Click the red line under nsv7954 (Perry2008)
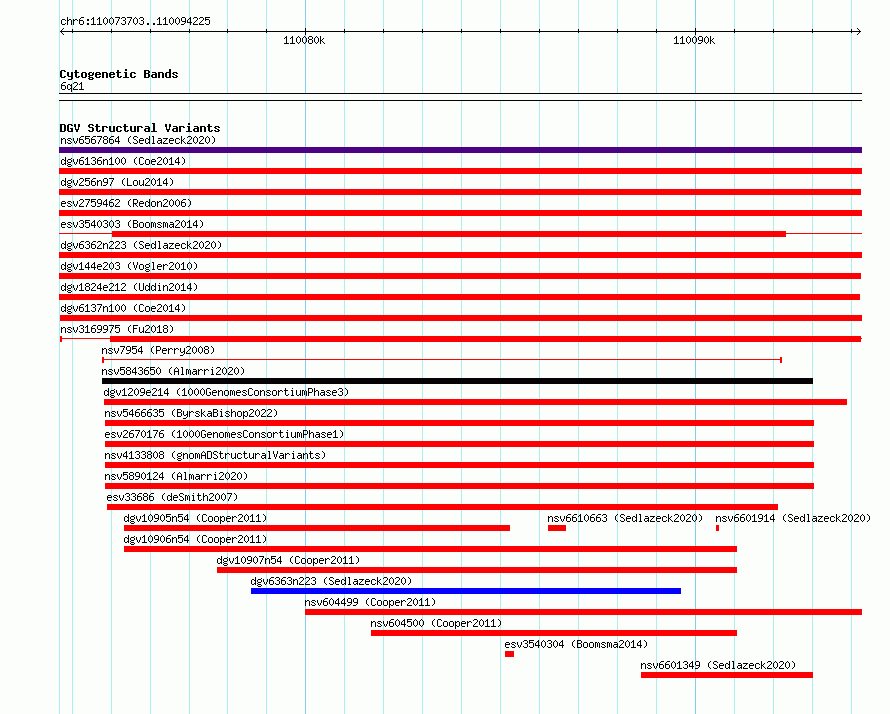 442,360
